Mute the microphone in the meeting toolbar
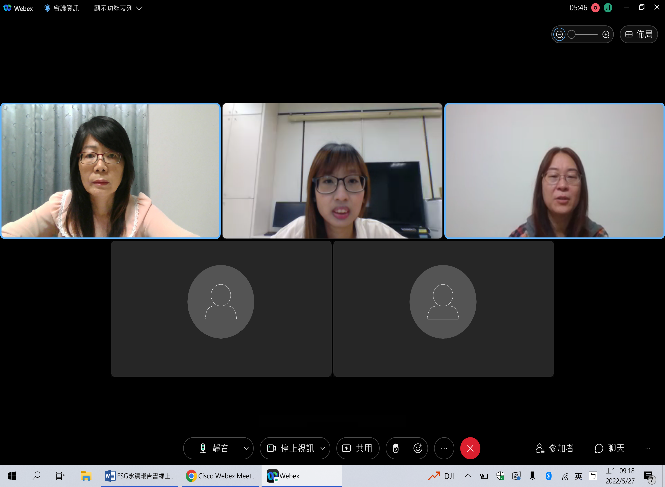 [x=213, y=448]
